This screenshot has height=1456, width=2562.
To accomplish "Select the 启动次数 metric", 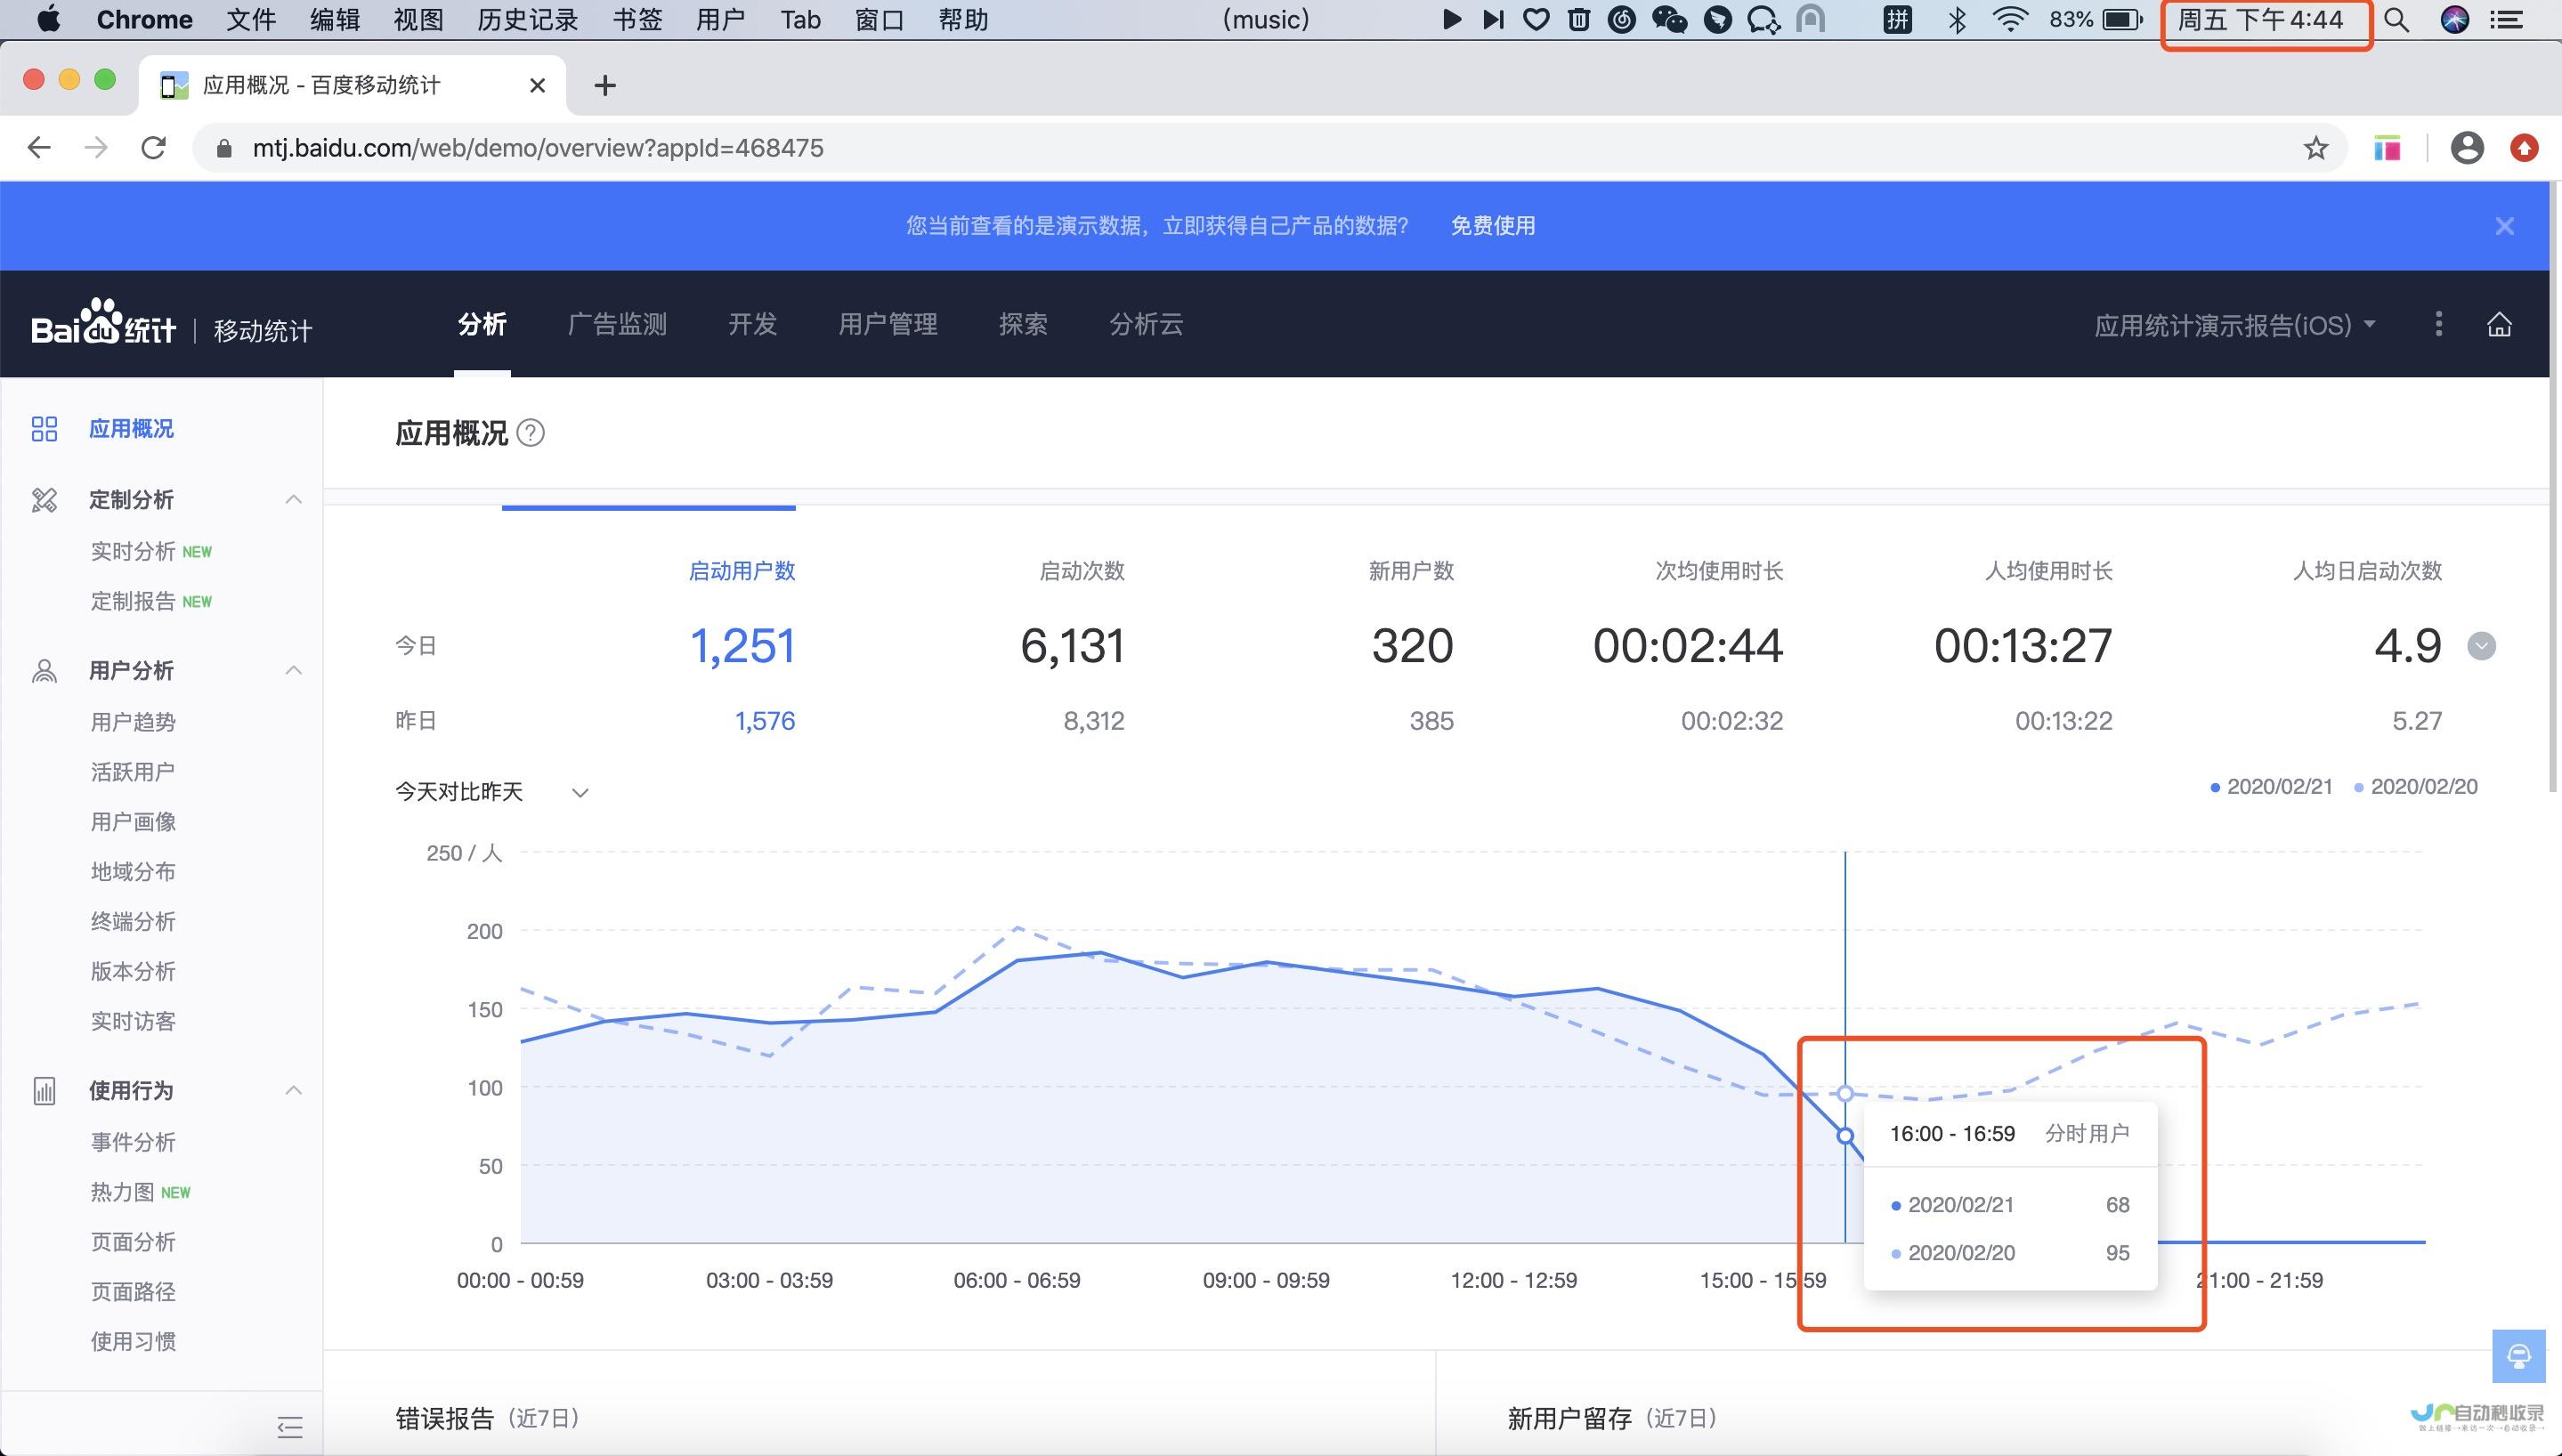I will [x=1082, y=571].
